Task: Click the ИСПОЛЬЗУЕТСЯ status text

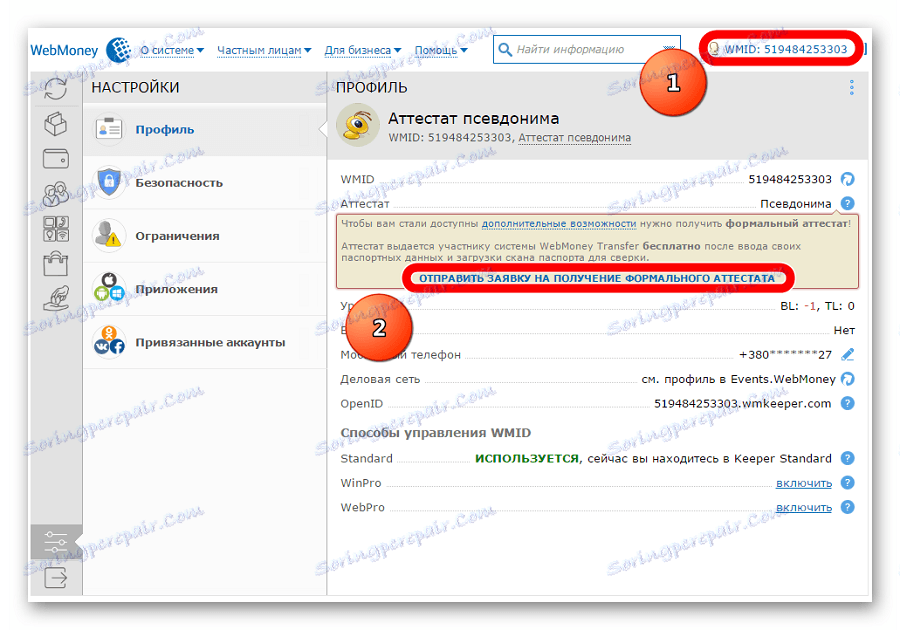Action: [527, 458]
